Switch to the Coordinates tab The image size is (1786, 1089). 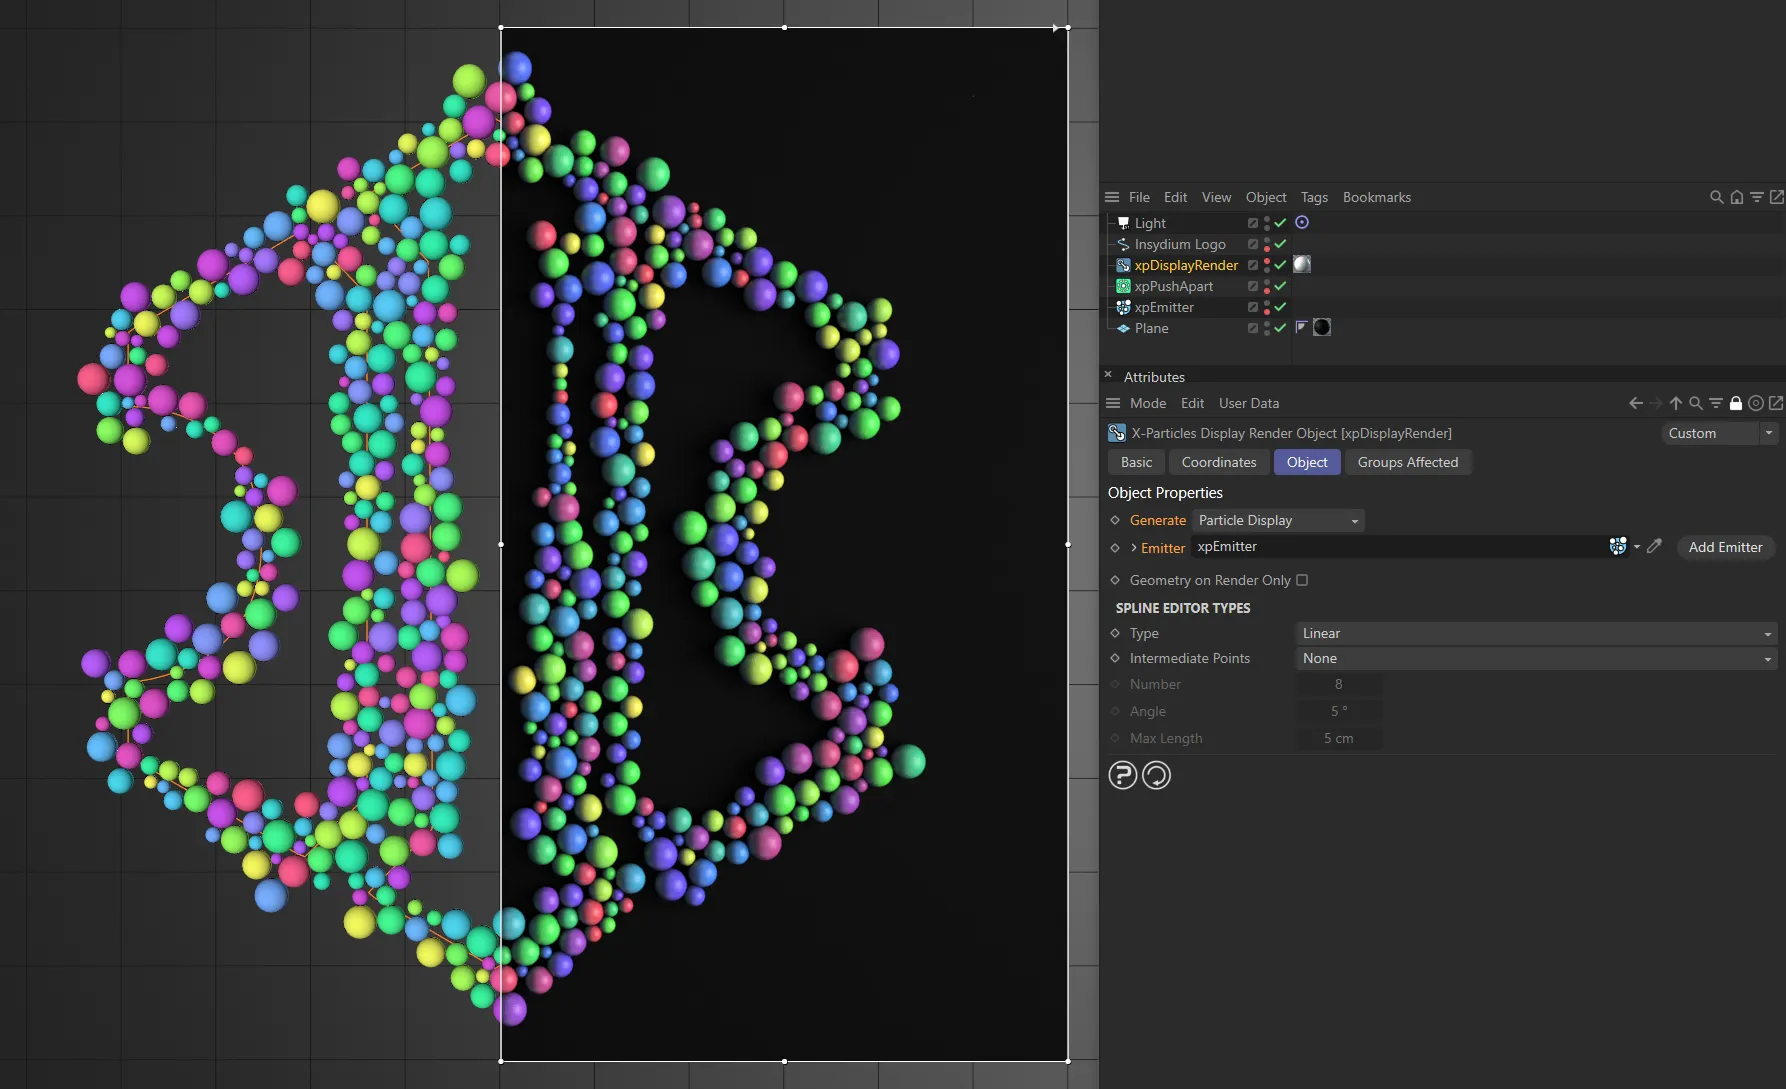pyautogui.click(x=1219, y=462)
